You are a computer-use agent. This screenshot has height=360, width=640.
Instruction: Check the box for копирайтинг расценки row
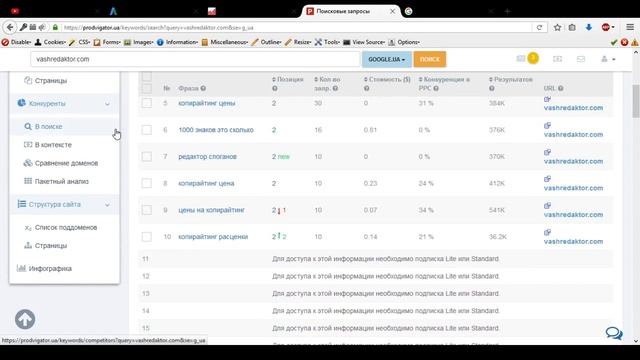pos(147,237)
